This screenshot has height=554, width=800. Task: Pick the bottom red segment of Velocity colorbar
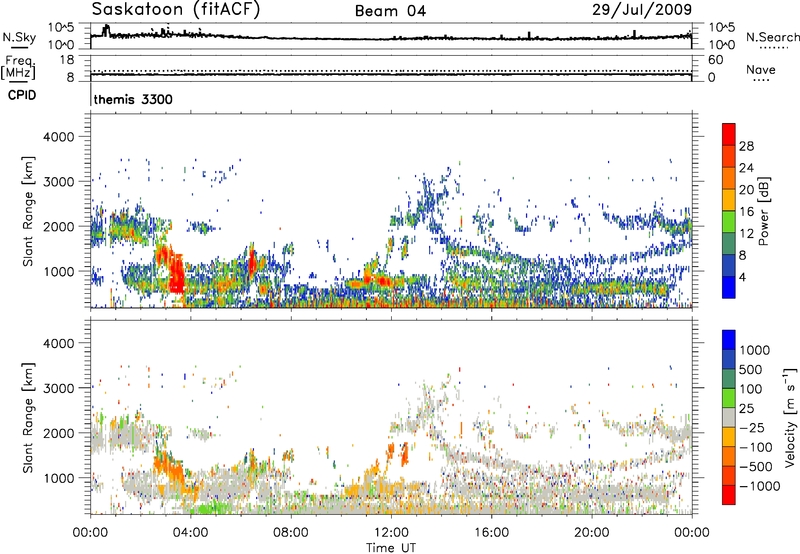(x=729, y=495)
